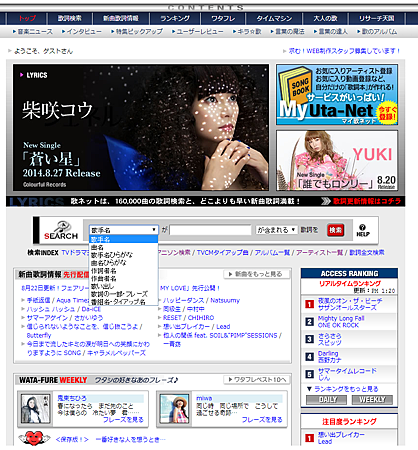Open the TVCMタイアップ曲 index link
This screenshot has width=418, height=450.
(223, 253)
